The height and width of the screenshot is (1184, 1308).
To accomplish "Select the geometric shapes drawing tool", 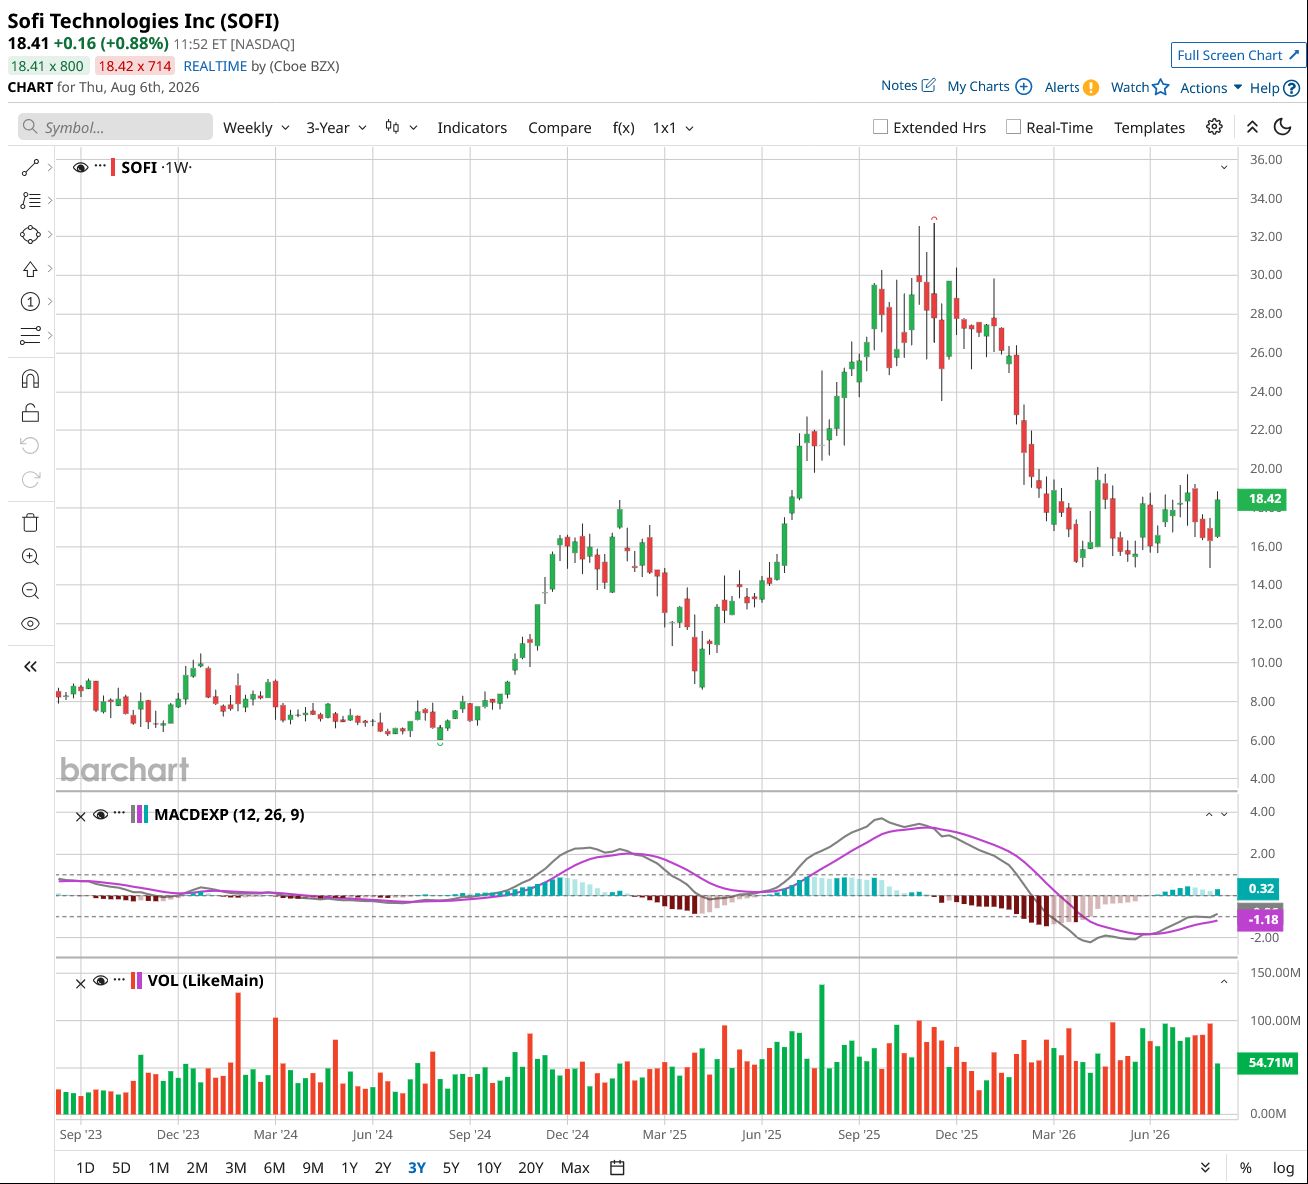I will [x=30, y=235].
